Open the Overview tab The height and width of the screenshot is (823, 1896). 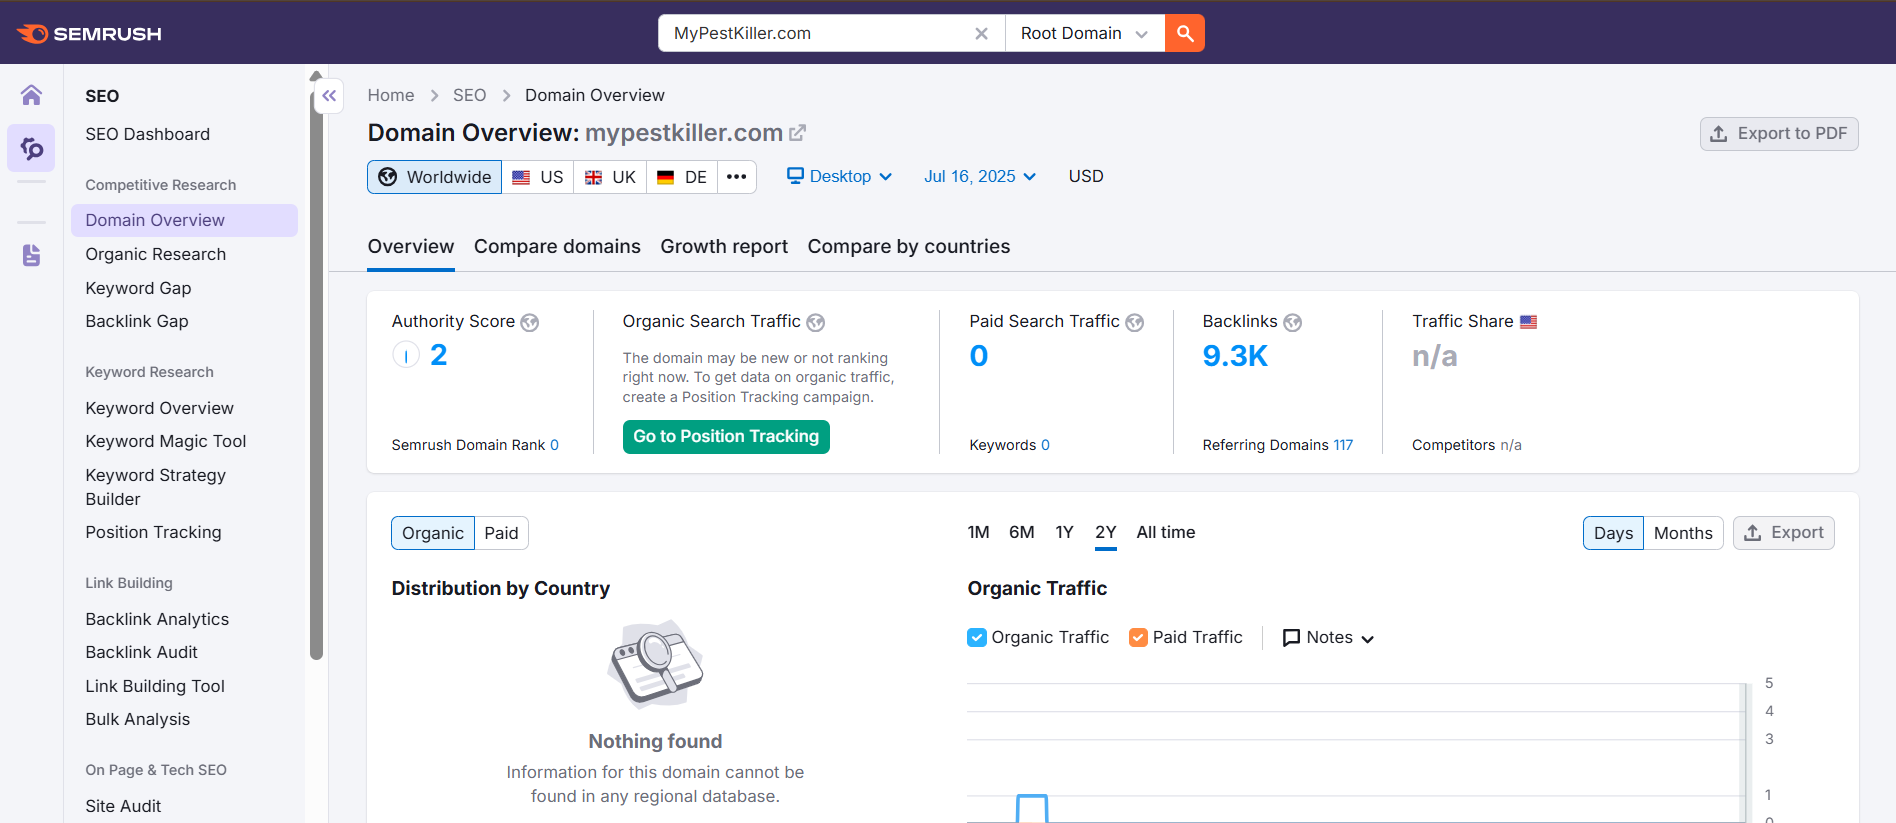tap(411, 247)
